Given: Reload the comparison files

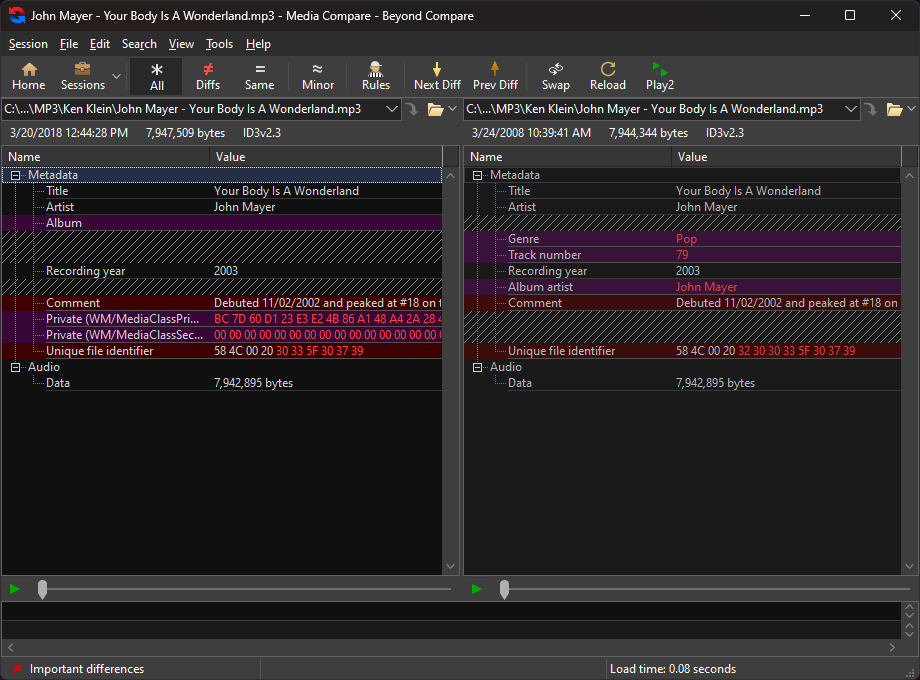Looking at the screenshot, I should (x=607, y=76).
